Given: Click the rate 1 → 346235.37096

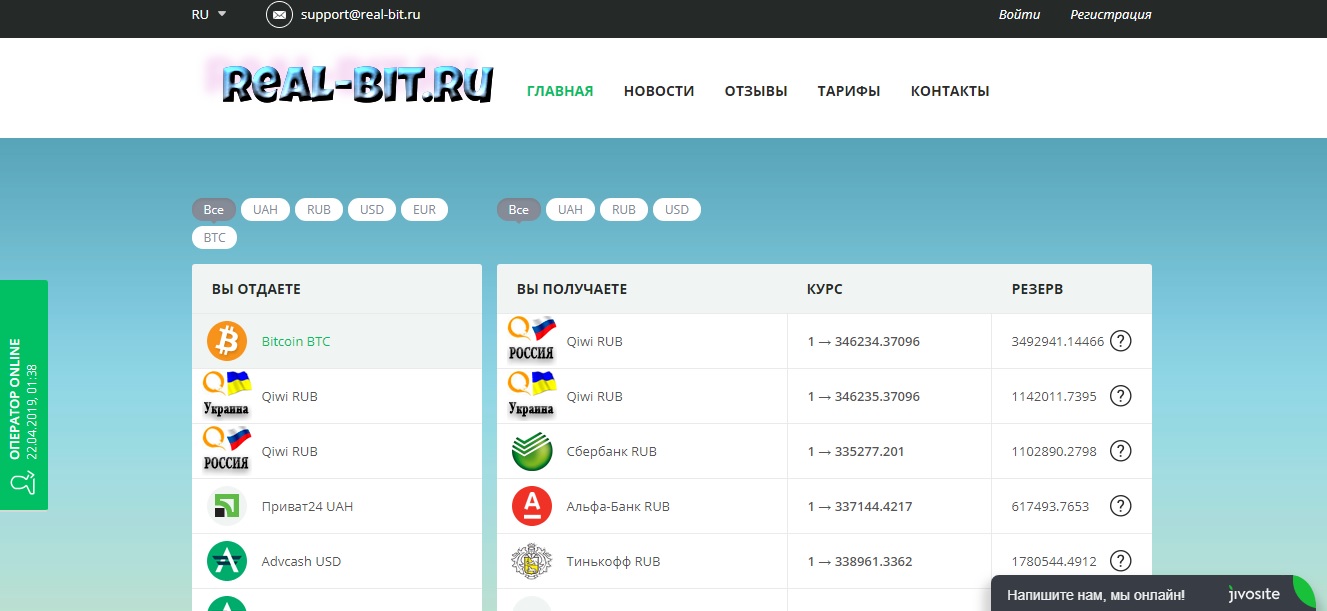Looking at the screenshot, I should tap(864, 397).
